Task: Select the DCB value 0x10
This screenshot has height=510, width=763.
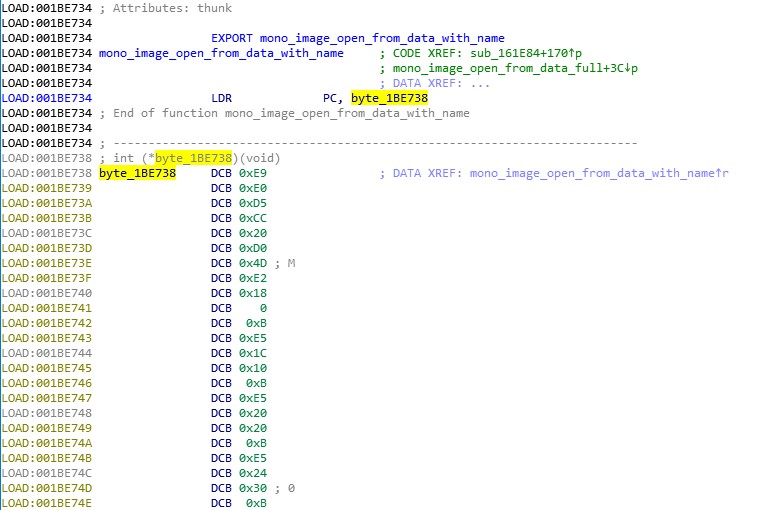Action: click(x=253, y=368)
